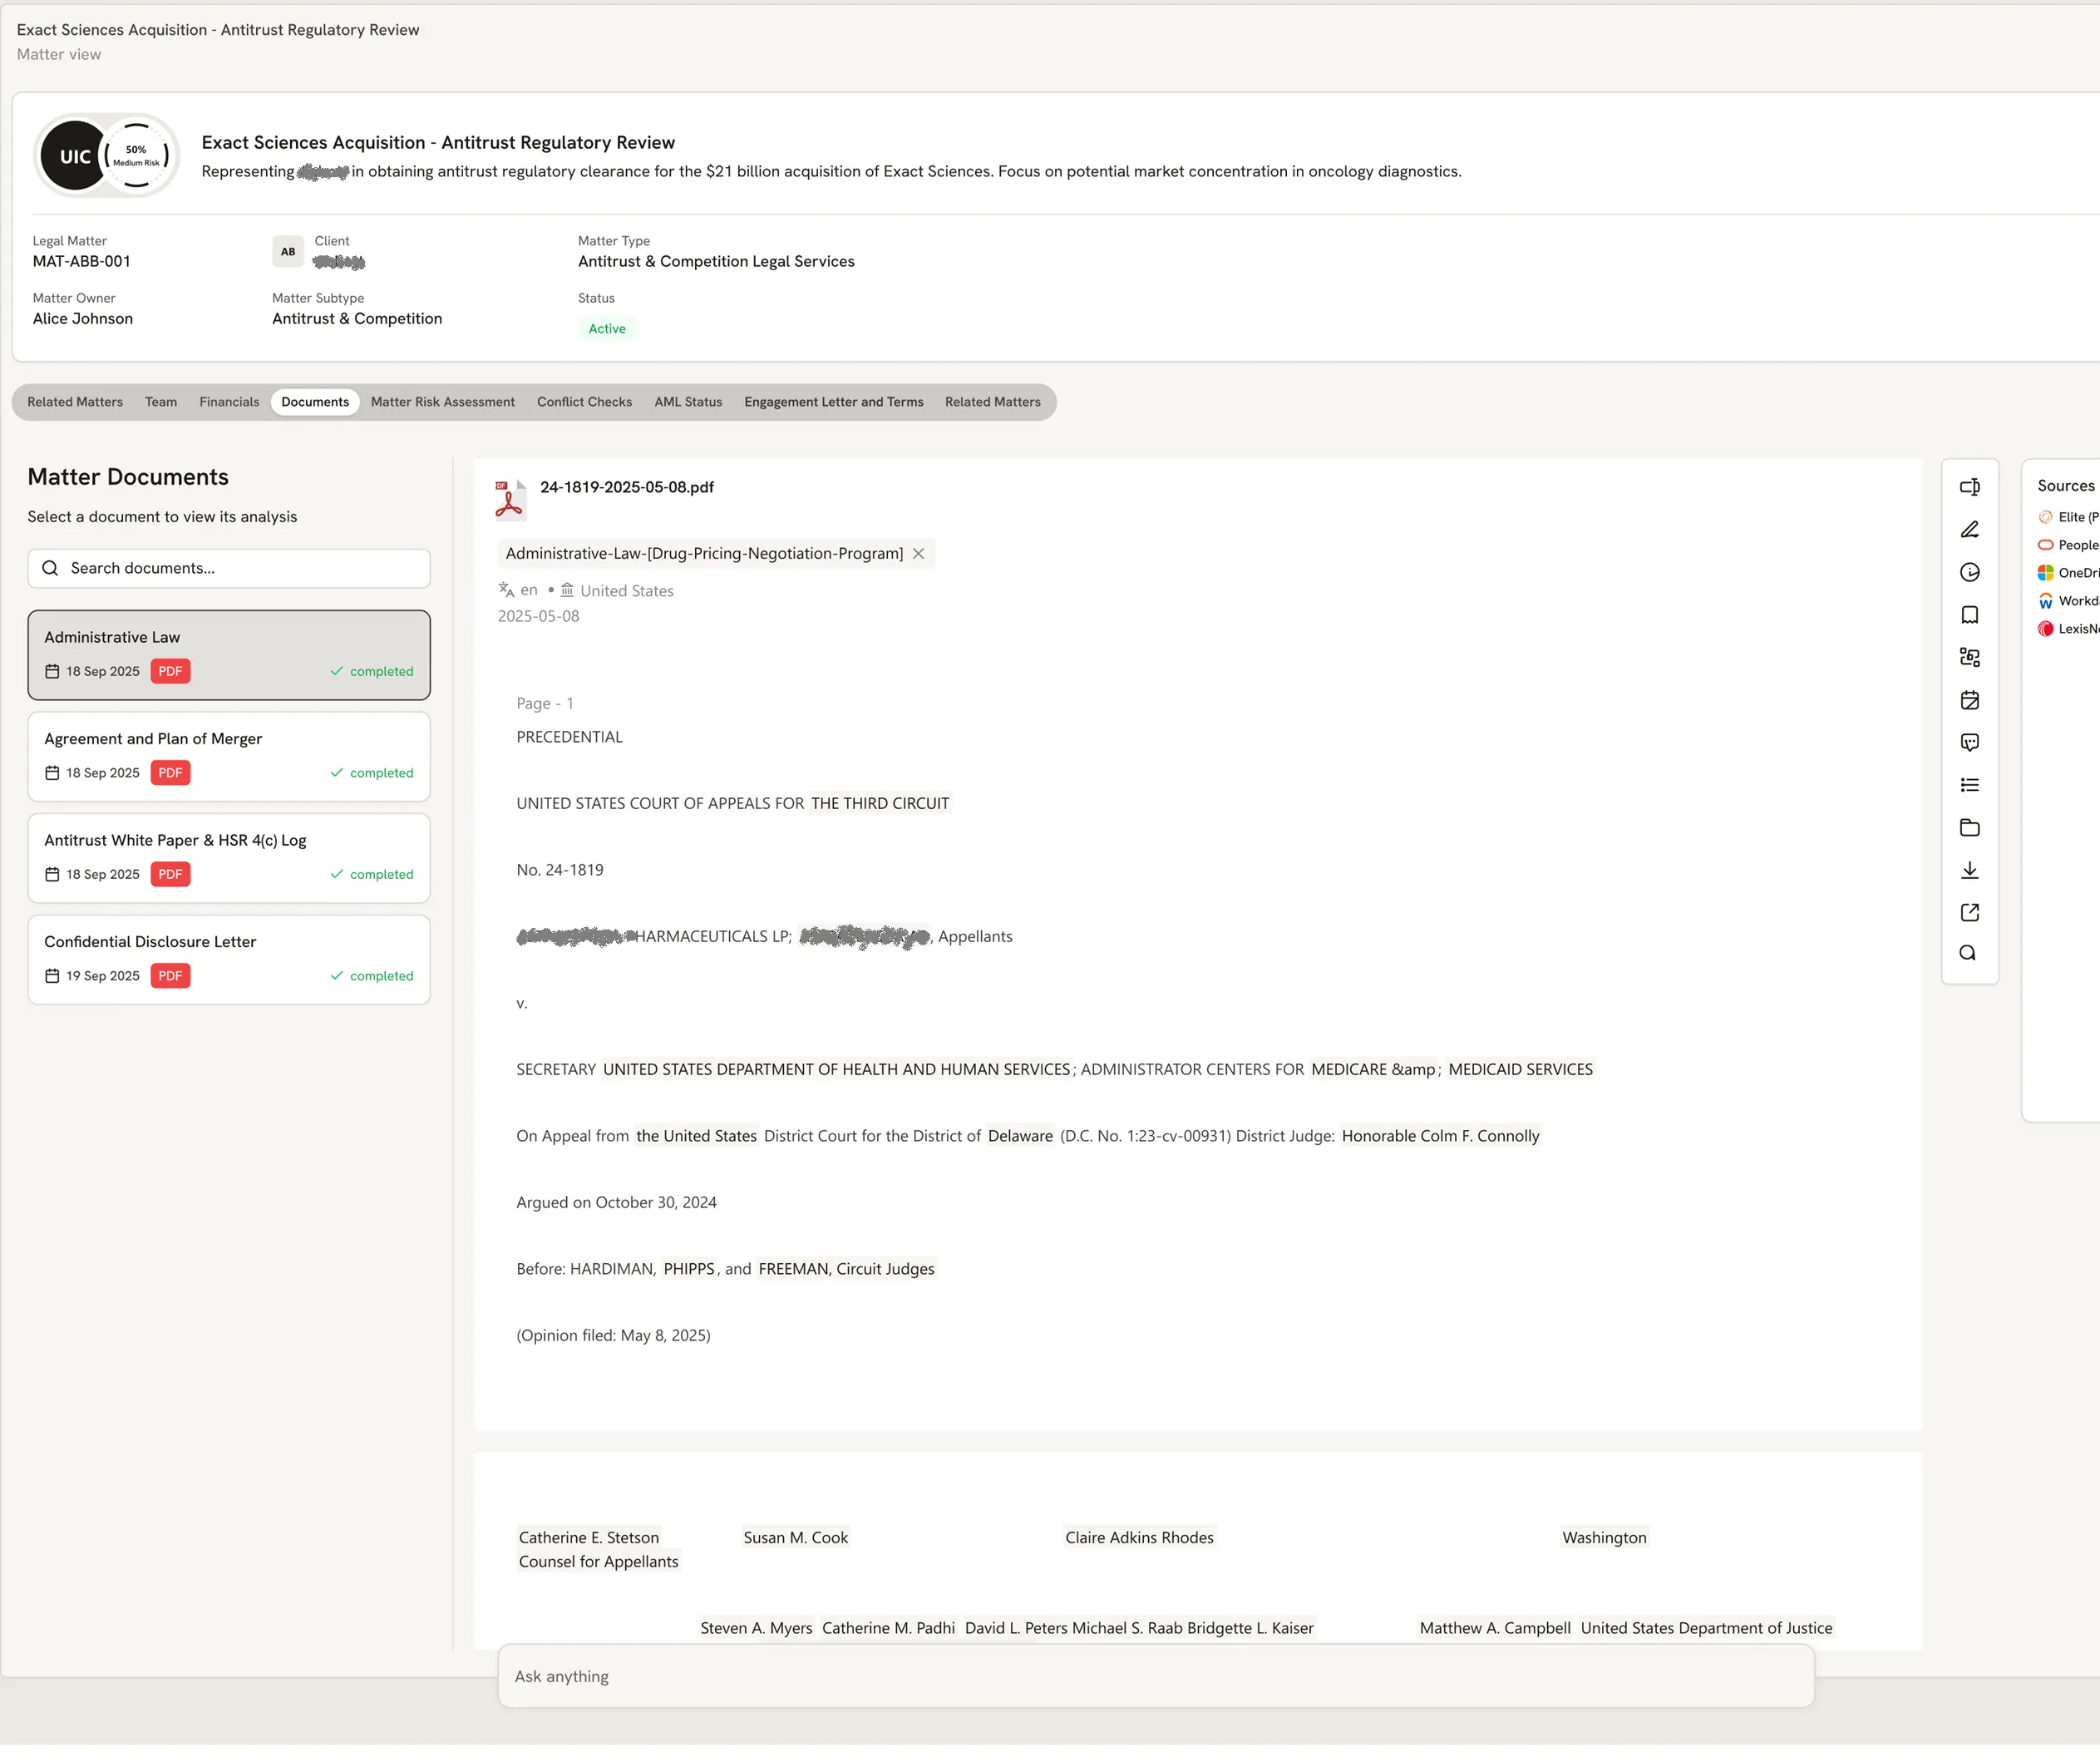Click the translate language icon next to en

point(506,590)
